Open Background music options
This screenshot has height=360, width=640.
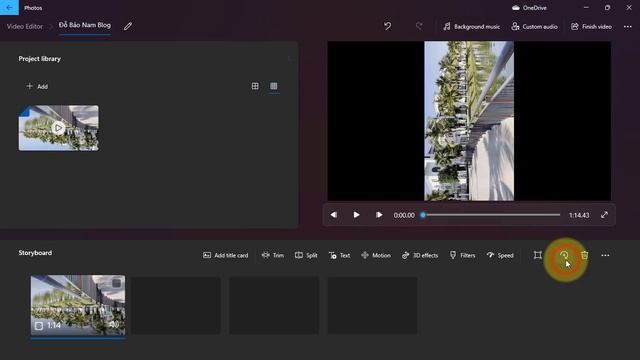[x=471, y=27]
